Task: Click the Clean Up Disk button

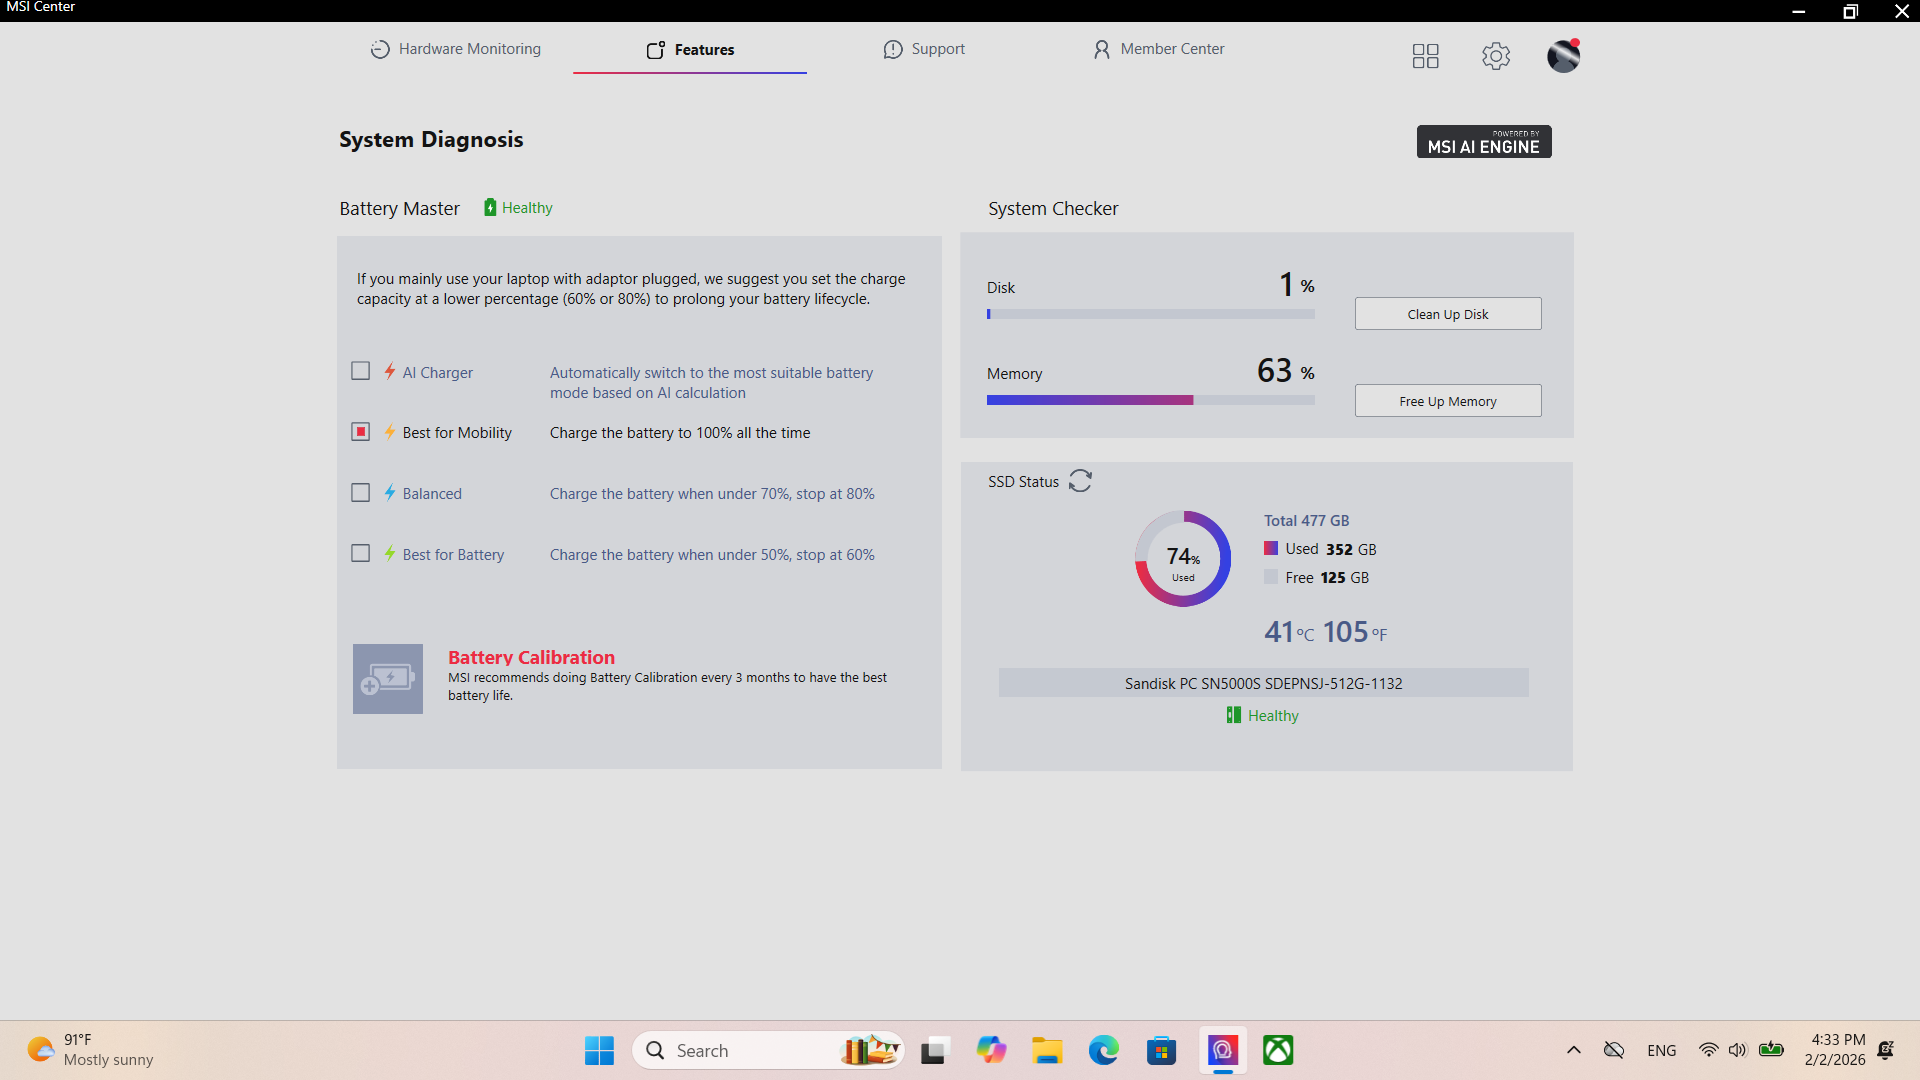Action: pyautogui.click(x=1447, y=314)
